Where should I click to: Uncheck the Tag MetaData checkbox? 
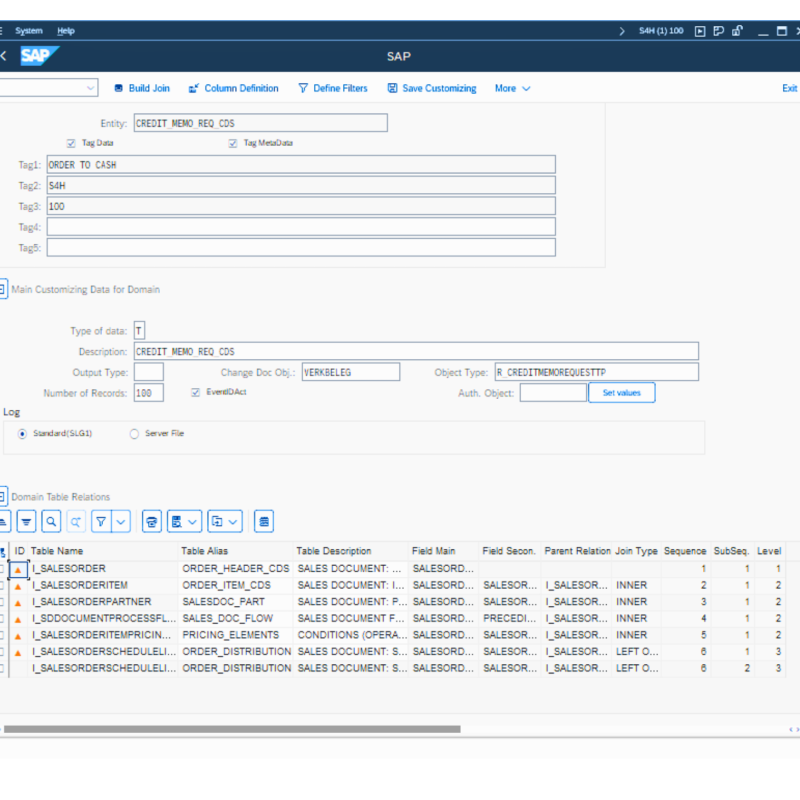pos(233,143)
